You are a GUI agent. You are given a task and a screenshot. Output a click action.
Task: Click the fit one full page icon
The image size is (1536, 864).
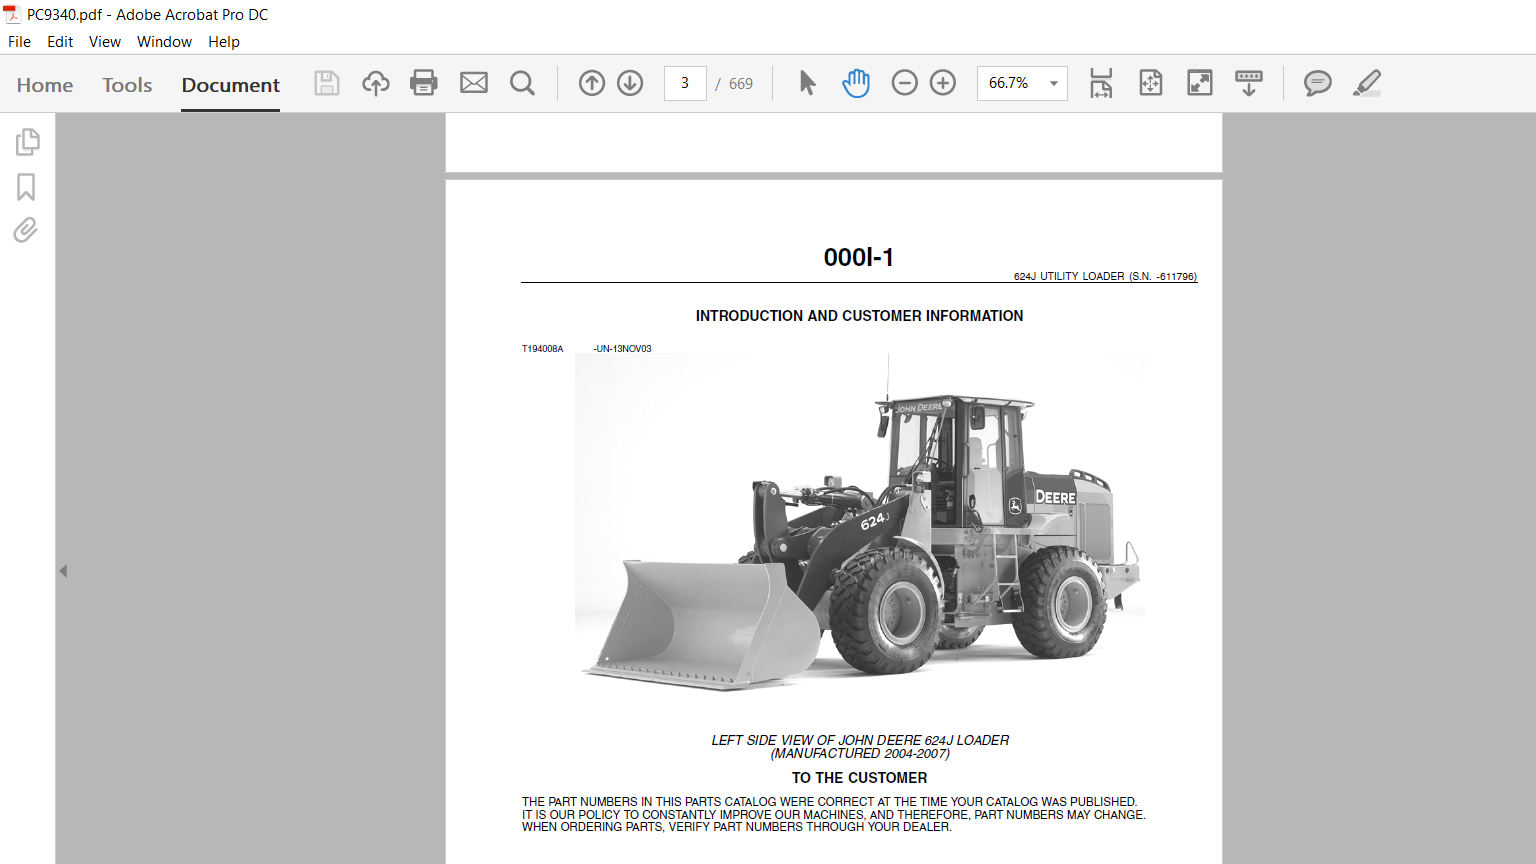tap(1151, 83)
